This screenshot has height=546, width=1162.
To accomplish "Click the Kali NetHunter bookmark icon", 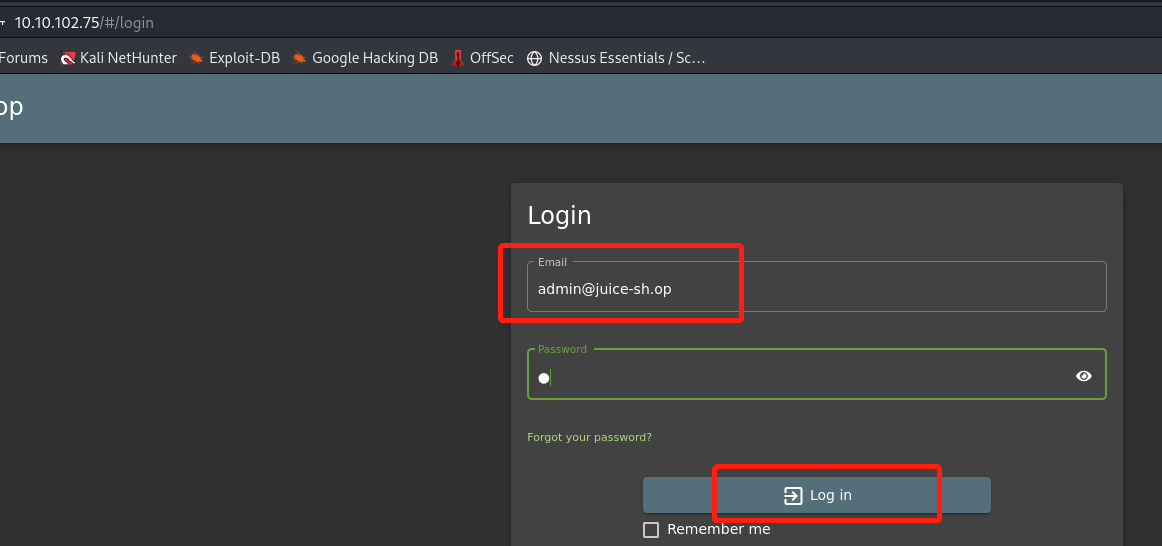I will tap(68, 58).
